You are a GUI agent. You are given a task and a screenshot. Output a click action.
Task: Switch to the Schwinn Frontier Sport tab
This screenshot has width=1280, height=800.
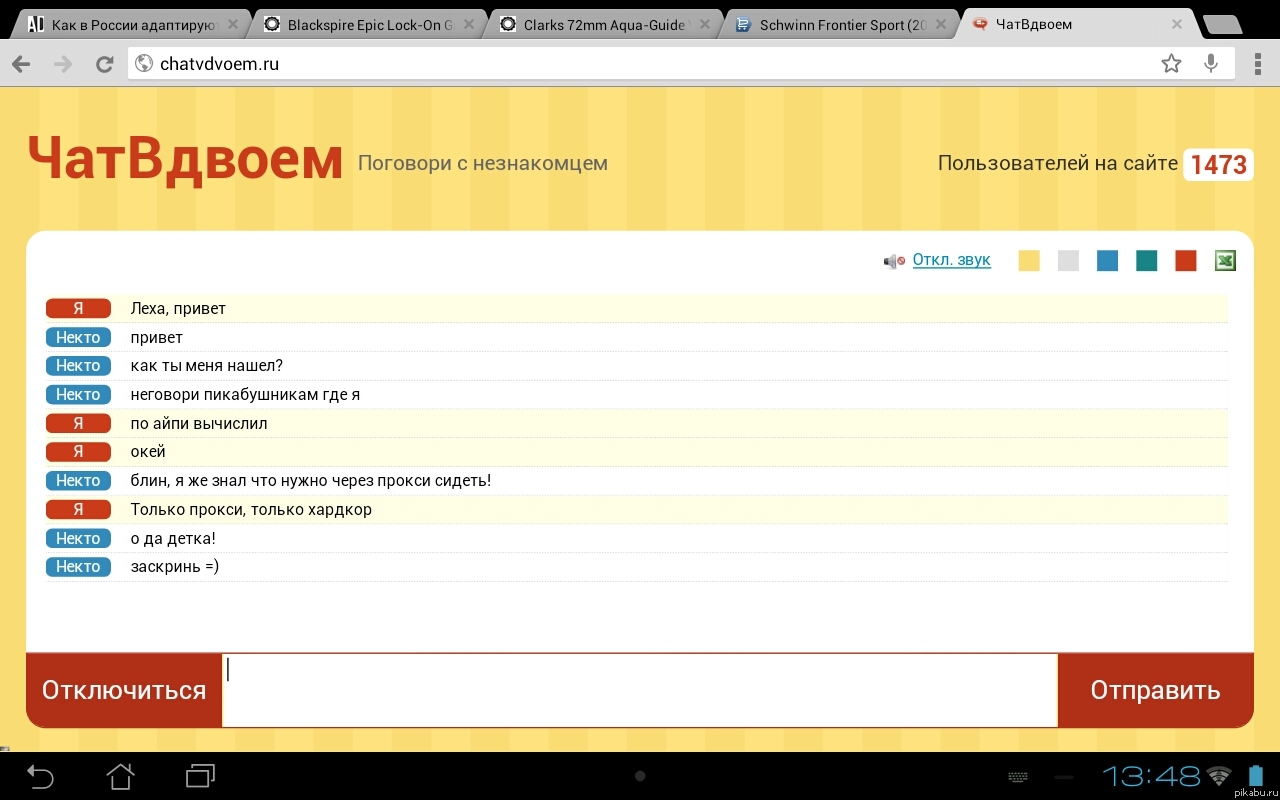[840, 25]
